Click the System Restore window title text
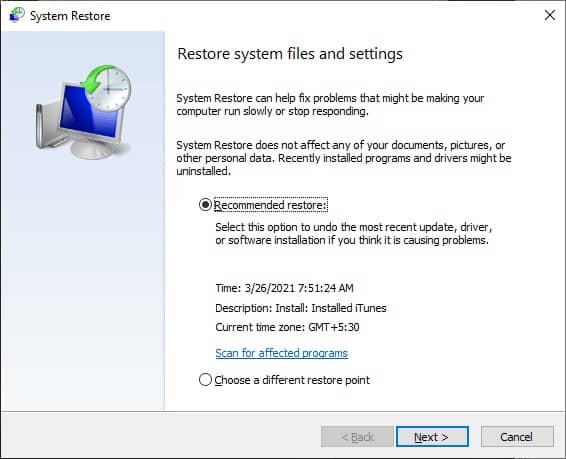 pos(70,16)
